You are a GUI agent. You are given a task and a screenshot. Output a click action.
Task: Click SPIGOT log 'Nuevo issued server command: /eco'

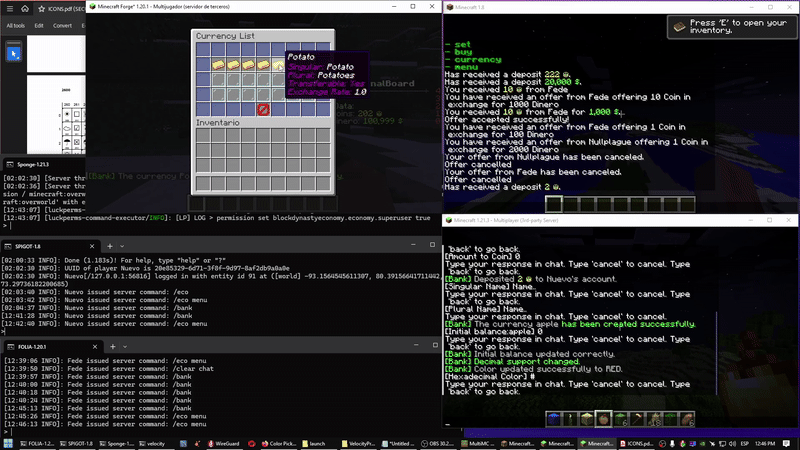[x=95, y=292]
